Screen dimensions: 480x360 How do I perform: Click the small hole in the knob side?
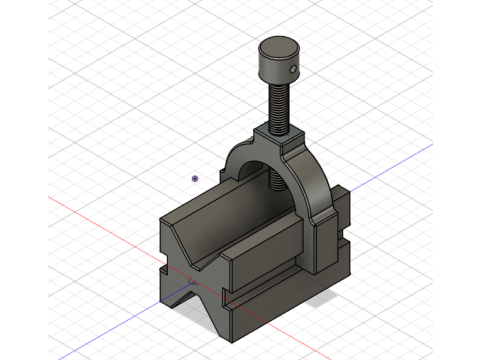point(293,69)
